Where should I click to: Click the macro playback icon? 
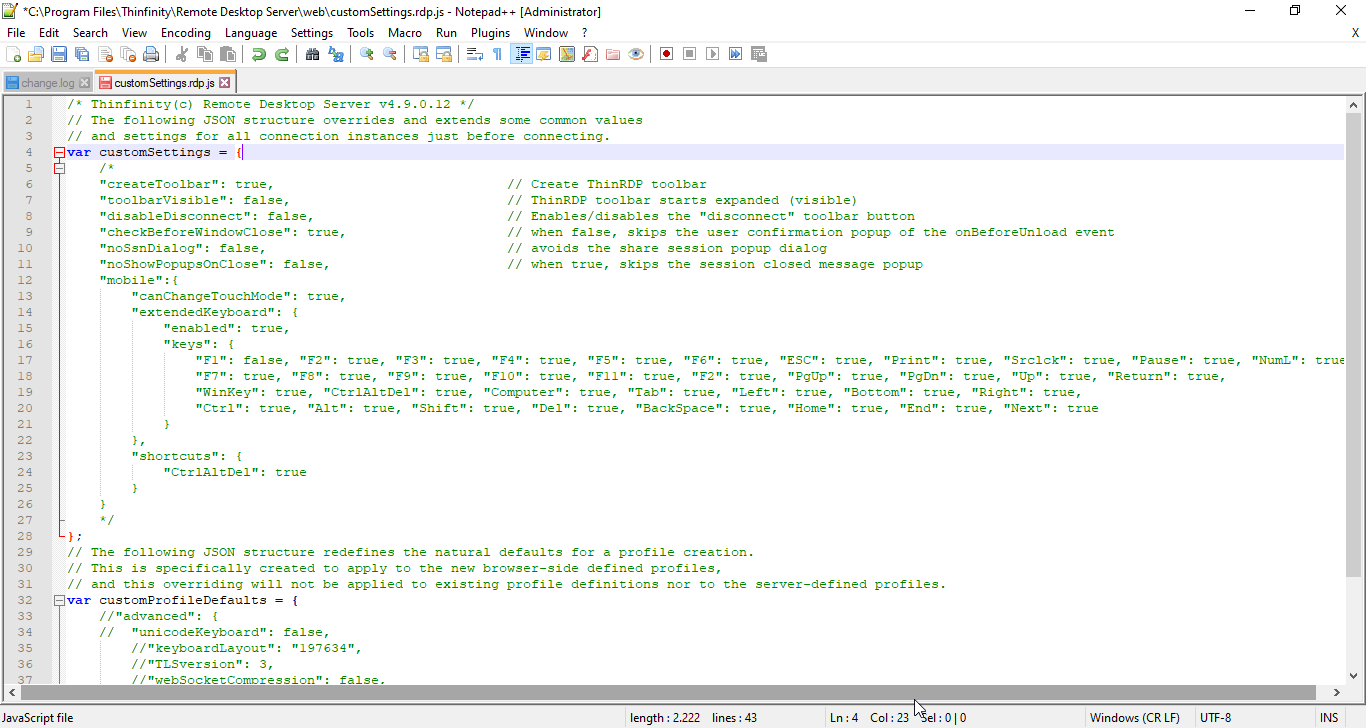(x=713, y=54)
